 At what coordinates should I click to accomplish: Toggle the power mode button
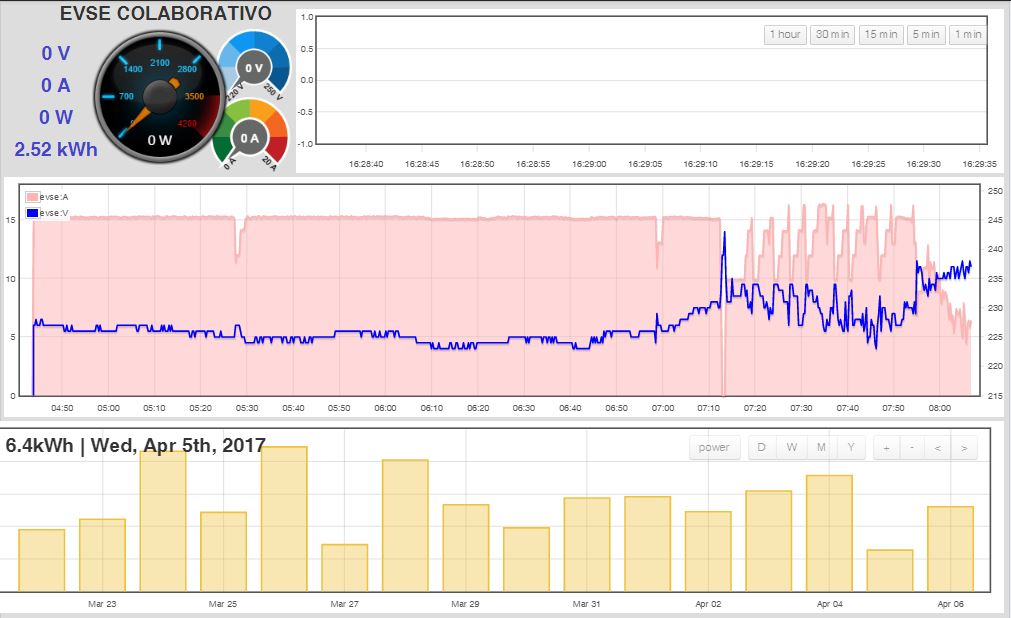(x=714, y=447)
